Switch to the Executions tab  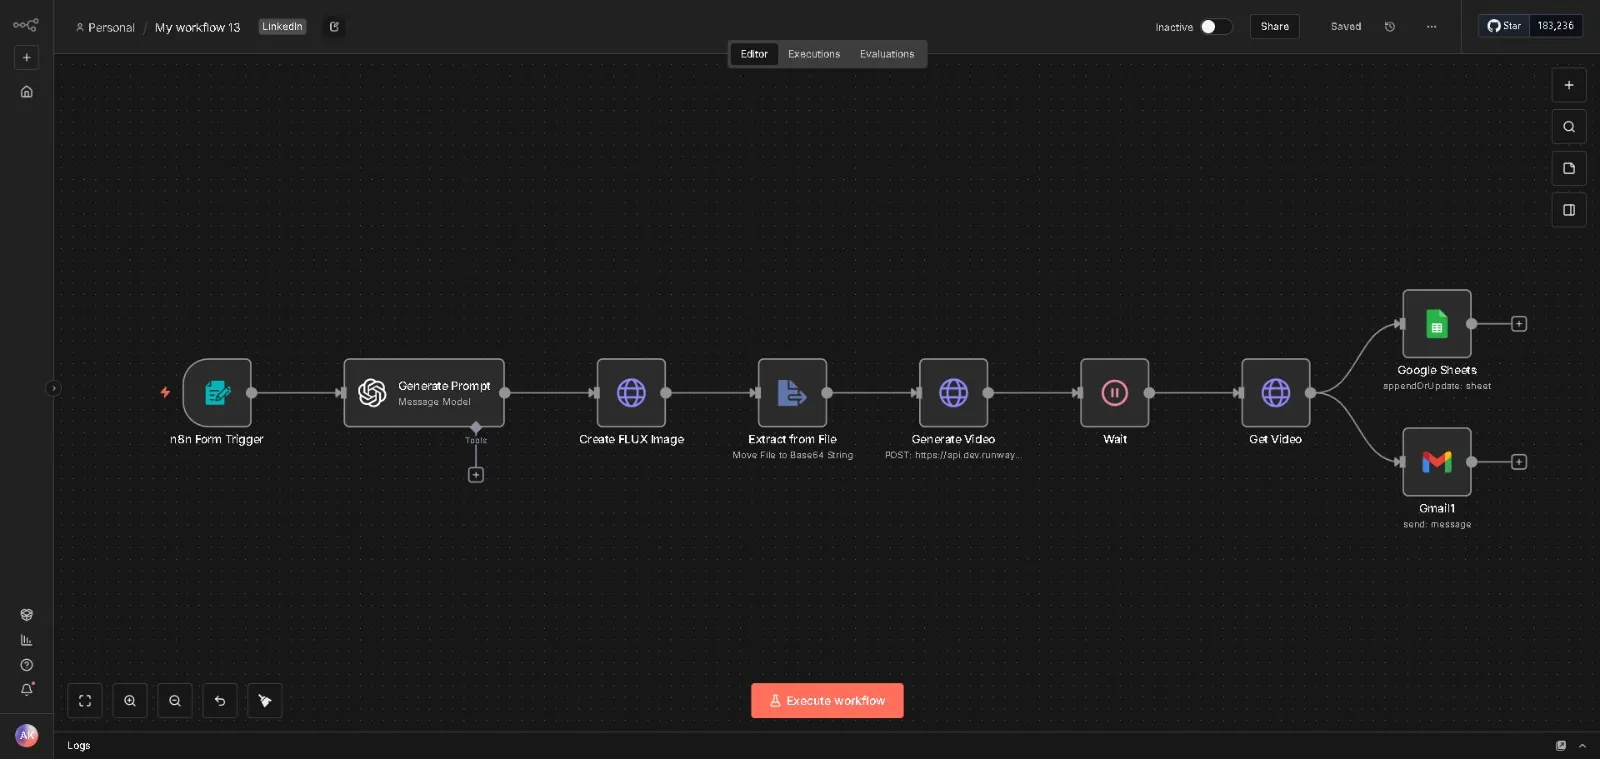[x=814, y=54]
